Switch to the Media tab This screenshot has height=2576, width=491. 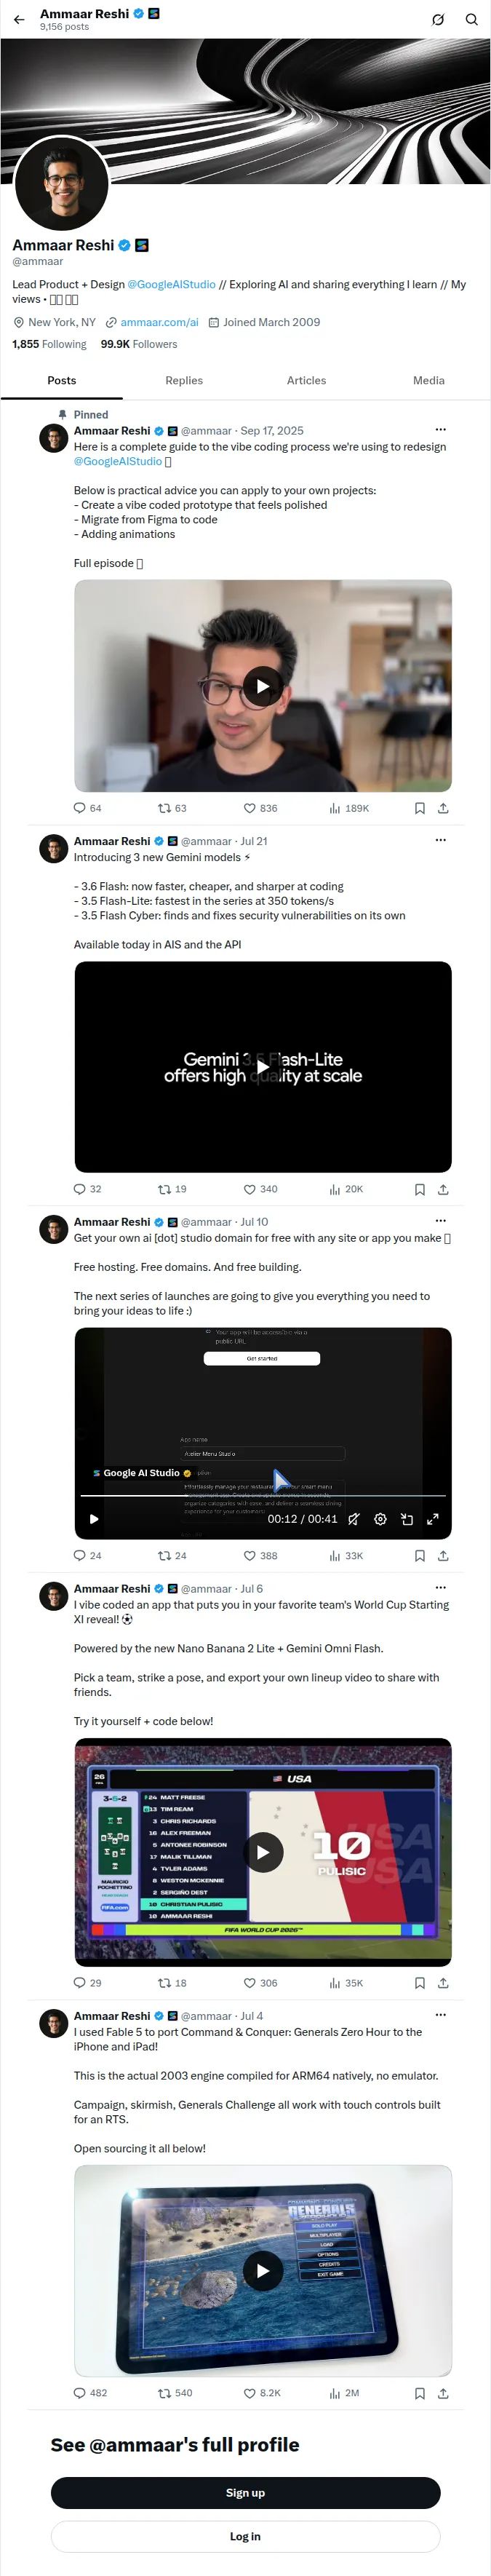(x=429, y=380)
